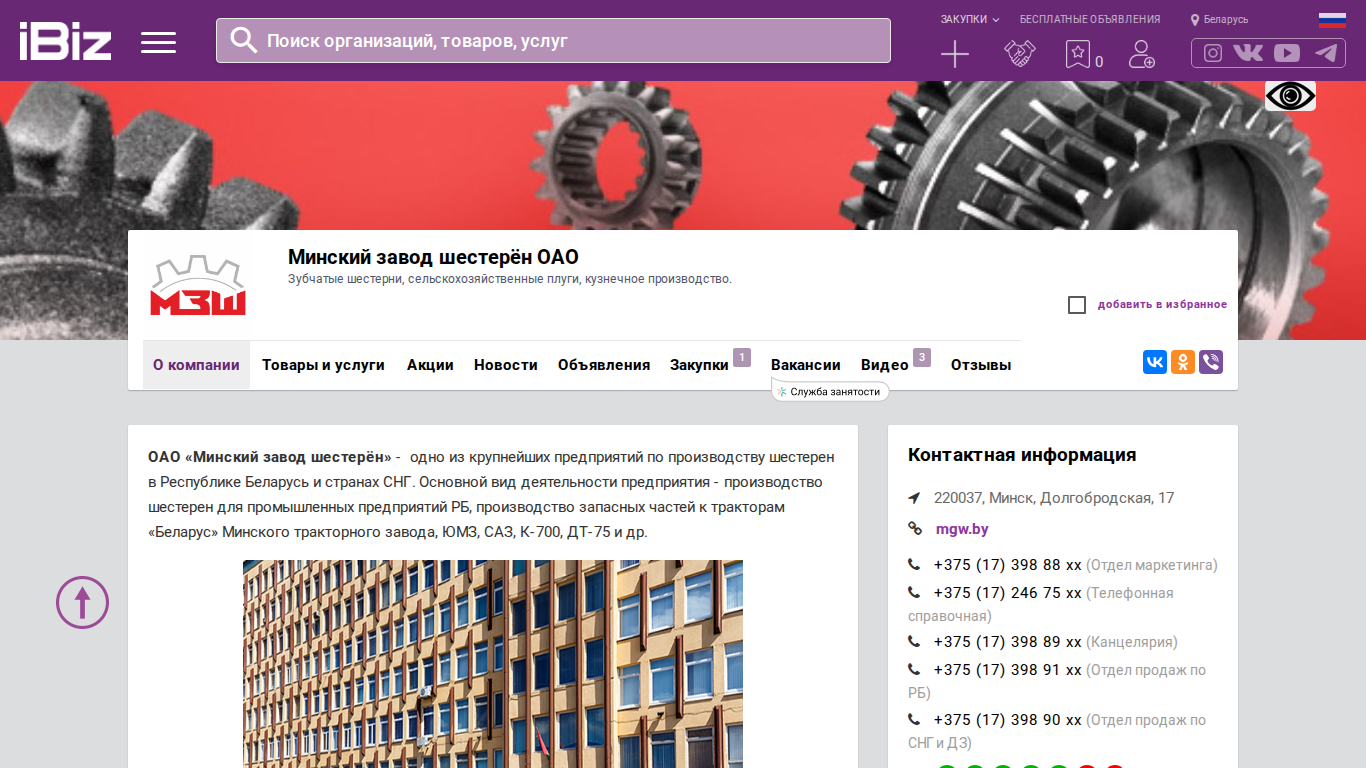Image resolution: width=1366 pixels, height=768 pixels.
Task: Click the user registration icon
Action: [x=1141, y=54]
